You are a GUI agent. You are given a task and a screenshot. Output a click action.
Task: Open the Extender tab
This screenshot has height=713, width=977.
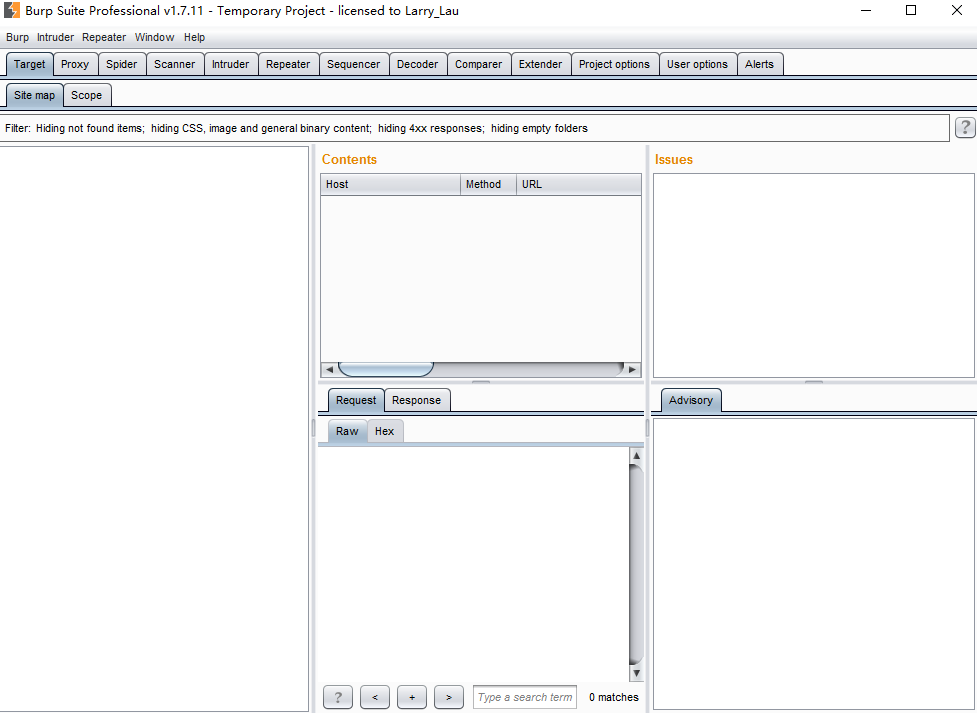point(540,64)
